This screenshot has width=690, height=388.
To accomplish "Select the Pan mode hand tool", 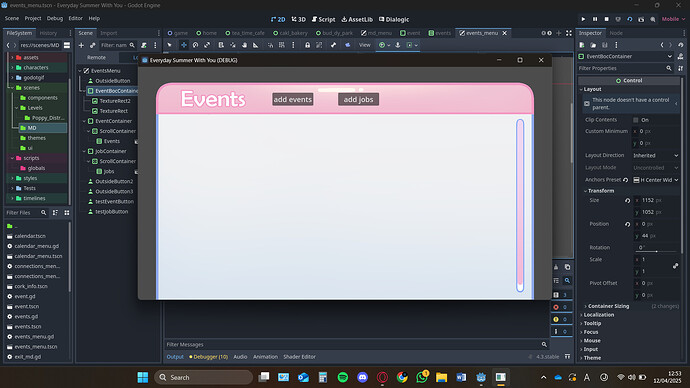I will [244, 45].
